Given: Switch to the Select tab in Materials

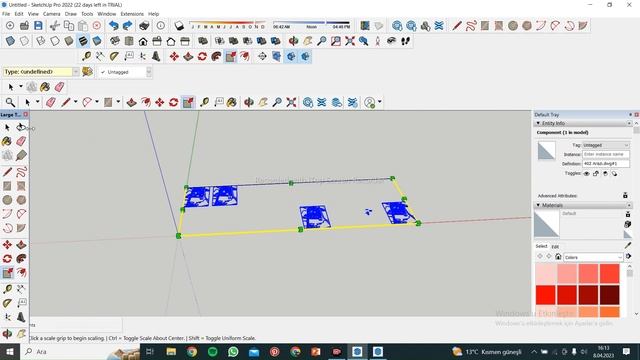Looking at the screenshot, I should point(541,246).
